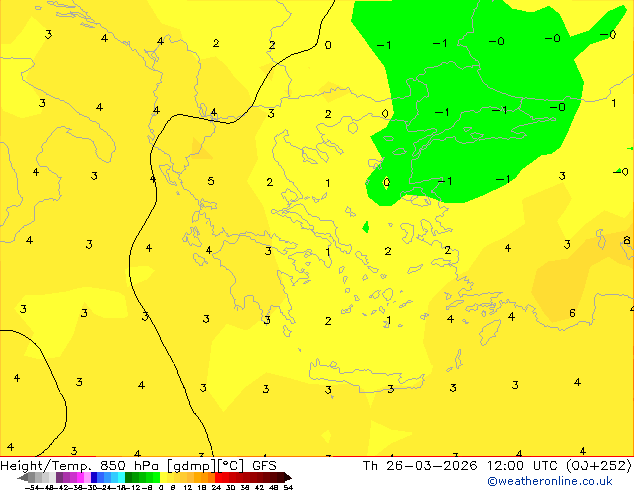Click the gray left arrow end of legend
This screenshot has height=490, width=634.
click(23, 477)
